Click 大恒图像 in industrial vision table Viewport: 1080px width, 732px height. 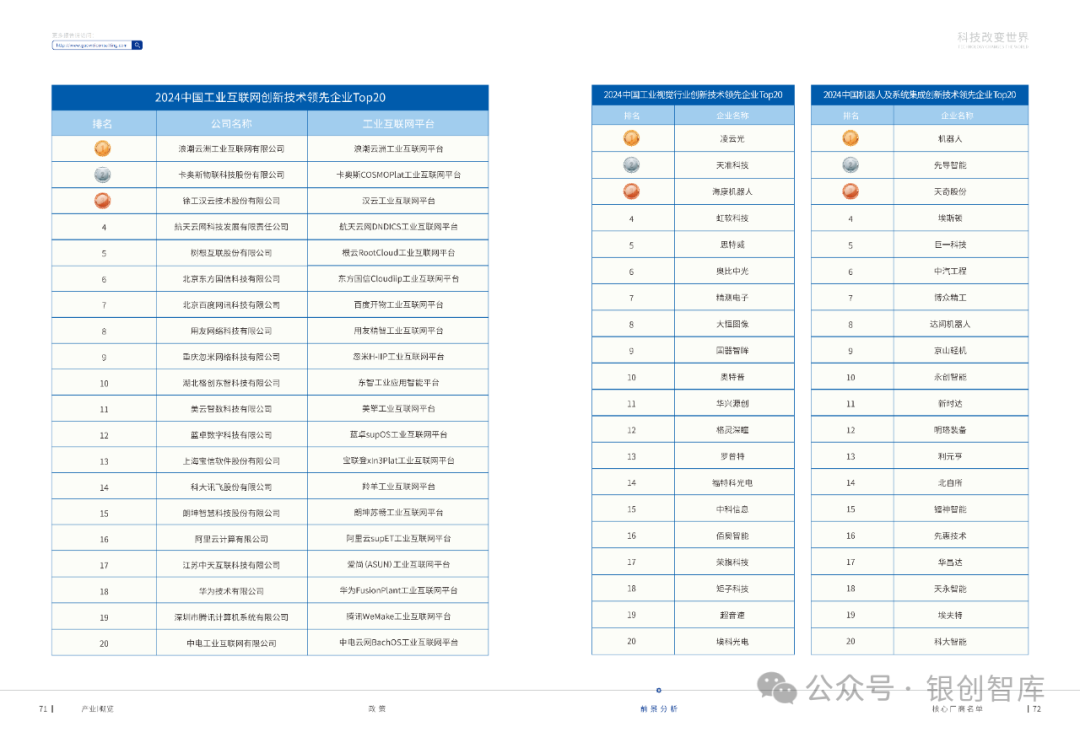click(x=732, y=324)
